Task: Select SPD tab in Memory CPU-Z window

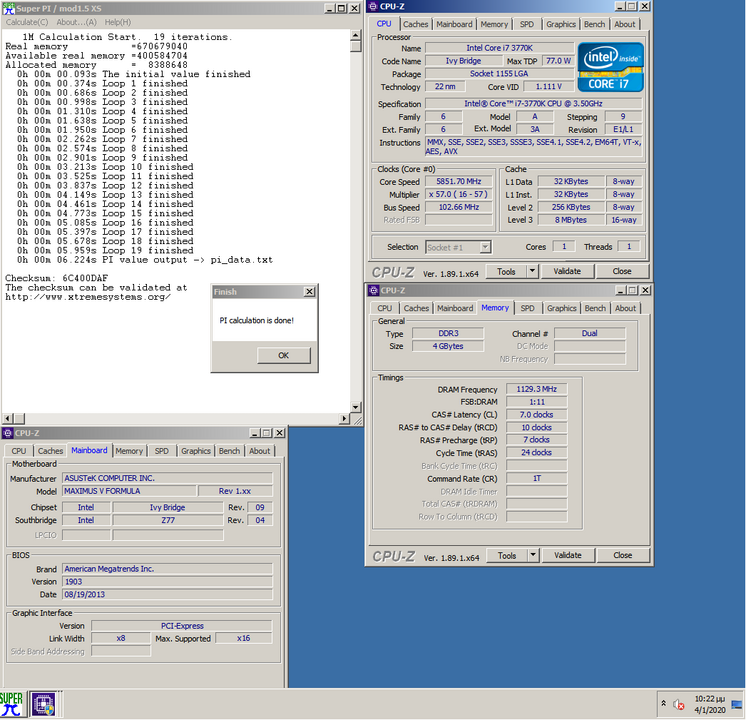Action: point(527,308)
